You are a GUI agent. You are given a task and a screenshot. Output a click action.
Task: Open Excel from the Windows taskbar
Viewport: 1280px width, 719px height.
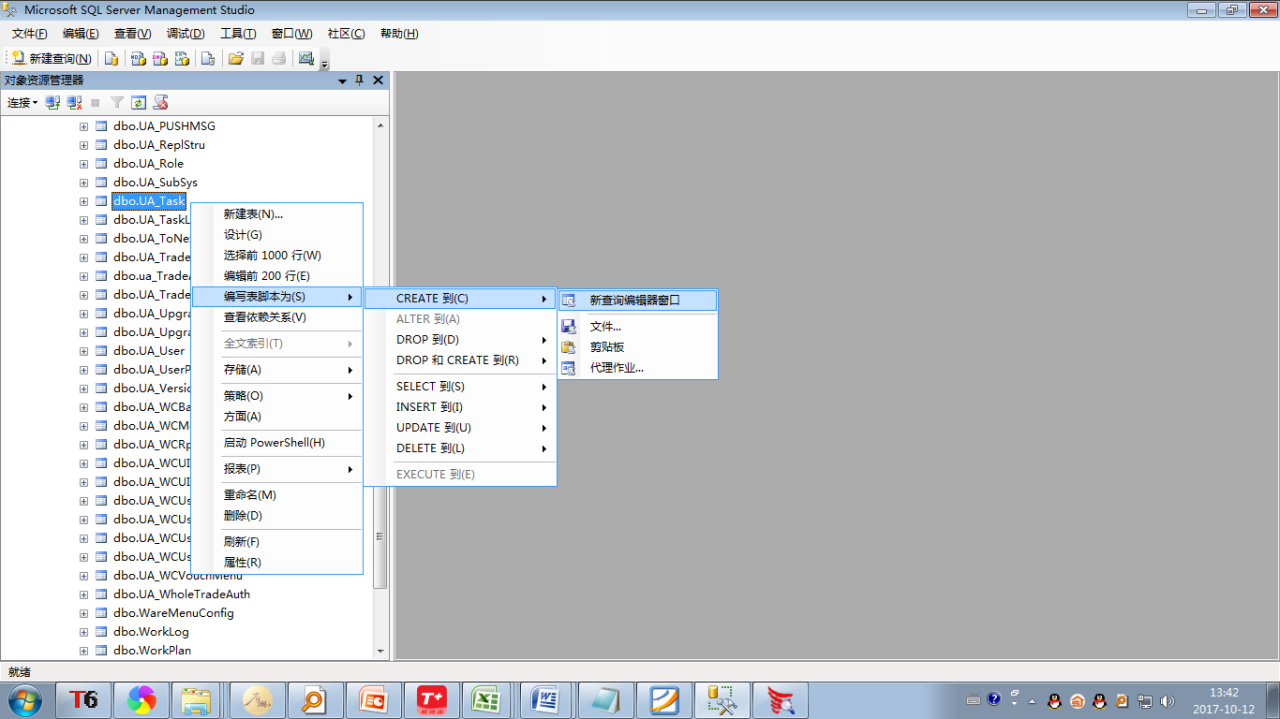click(487, 700)
